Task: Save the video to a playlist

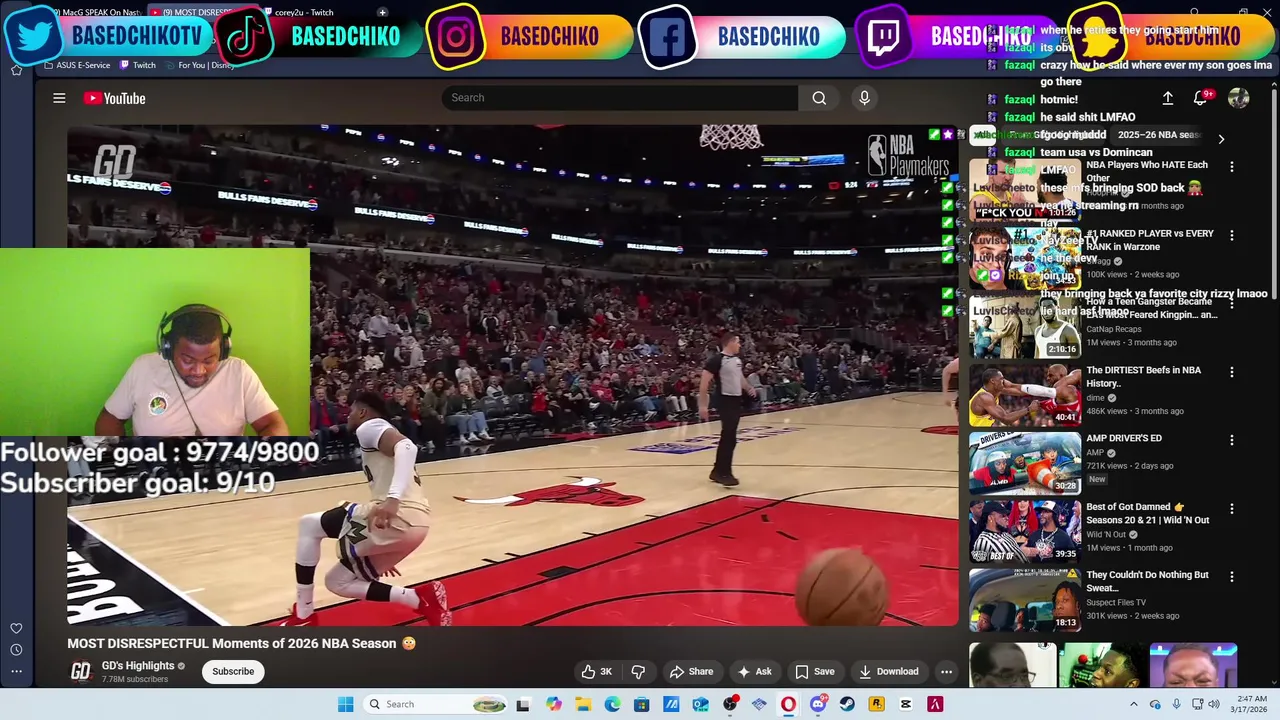Action: click(814, 672)
